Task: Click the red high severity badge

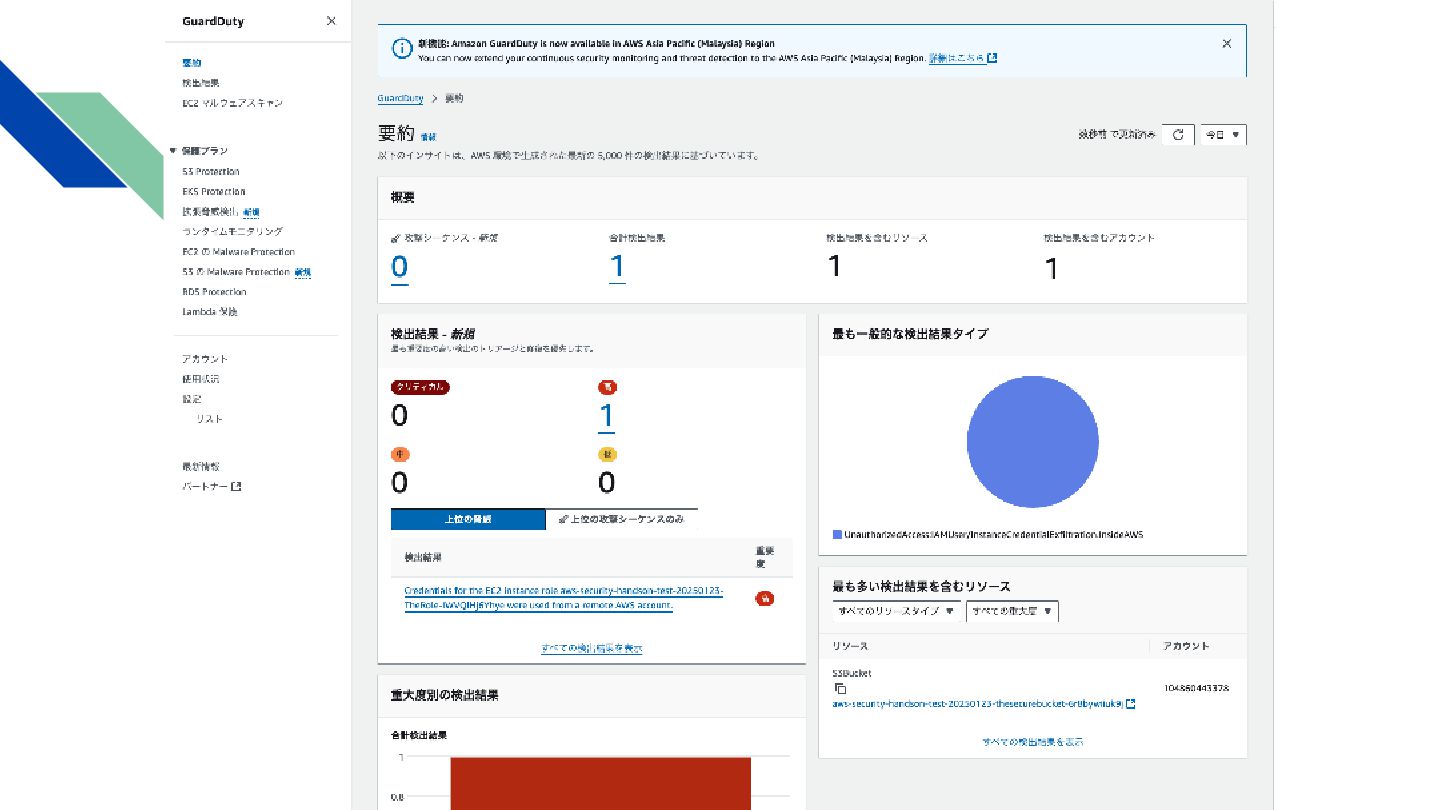Action: [607, 387]
